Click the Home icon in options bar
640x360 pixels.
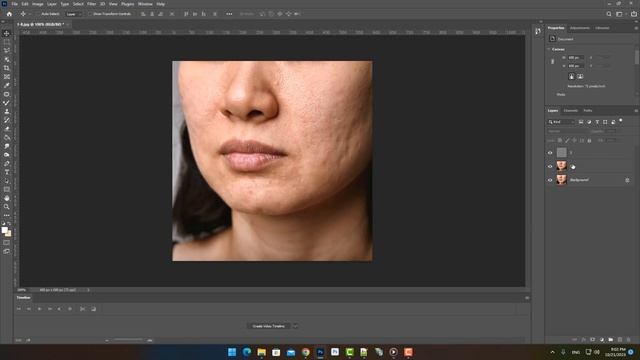pyautogui.click(x=9, y=14)
